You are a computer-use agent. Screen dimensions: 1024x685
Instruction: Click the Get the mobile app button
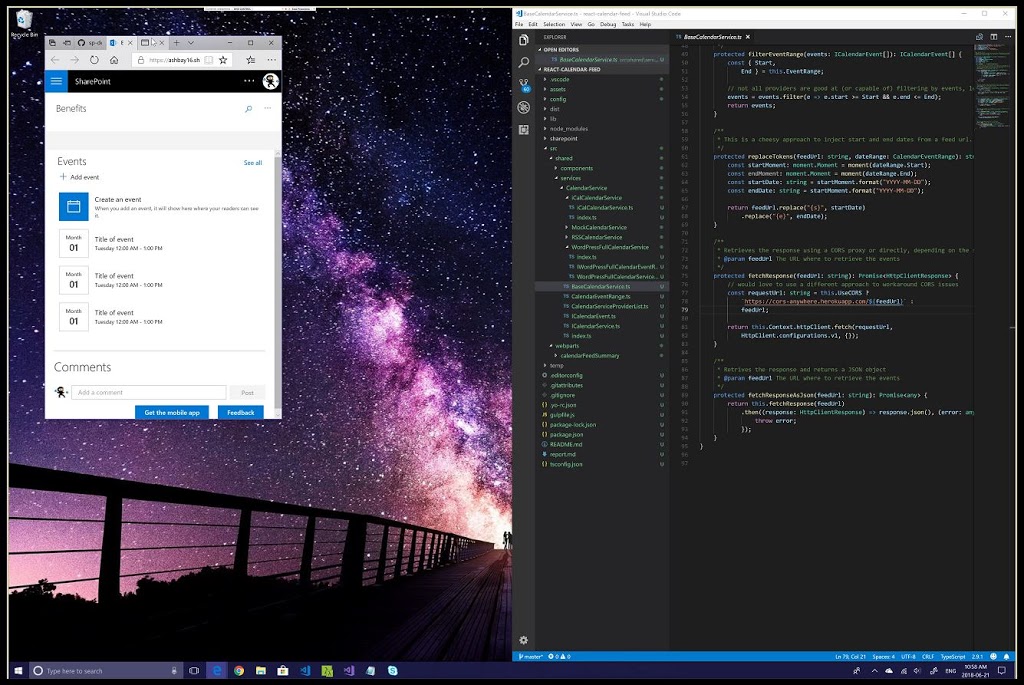coord(172,412)
